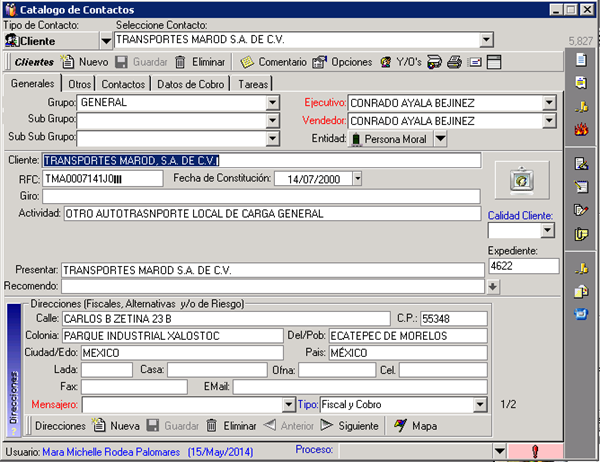Expand the Grupo dropdown
Screen dimensions: 600x462
272,102
